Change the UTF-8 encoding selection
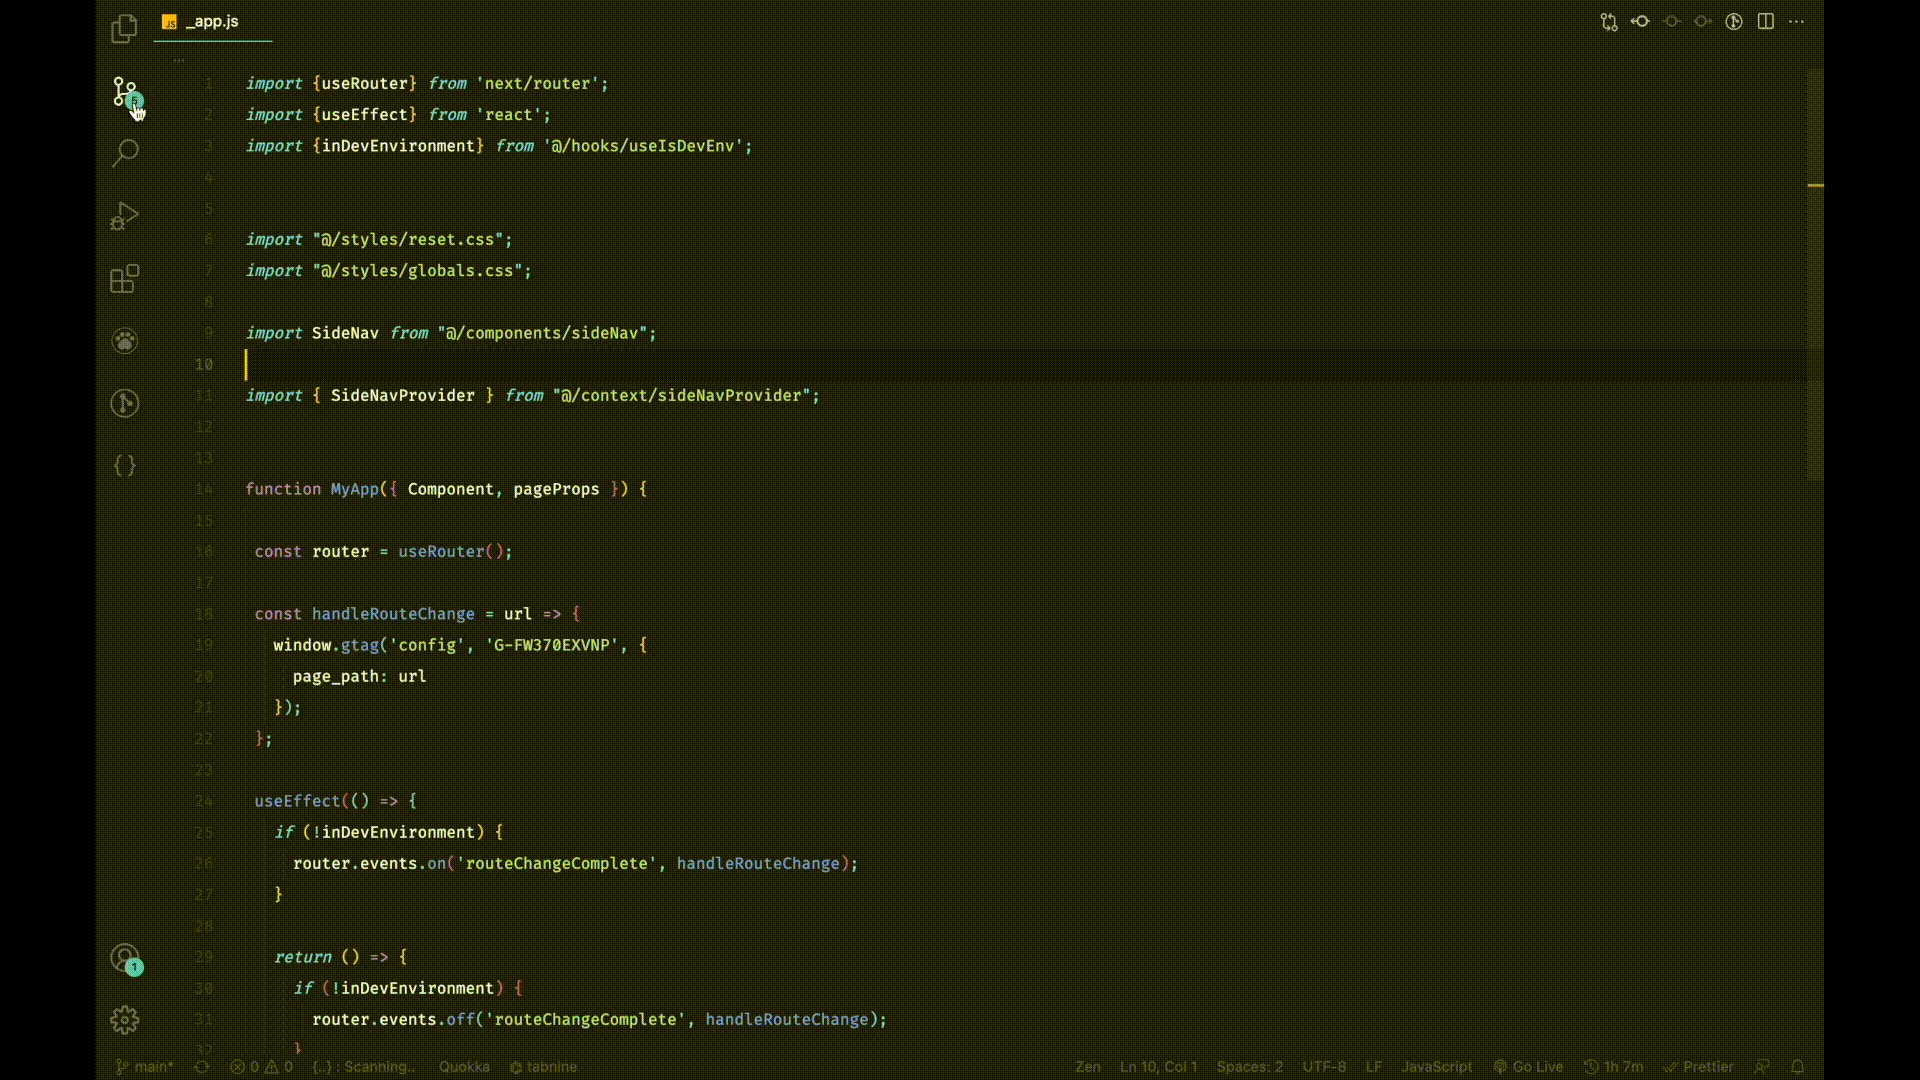Image resolution: width=1920 pixels, height=1080 pixels. click(x=1323, y=1067)
